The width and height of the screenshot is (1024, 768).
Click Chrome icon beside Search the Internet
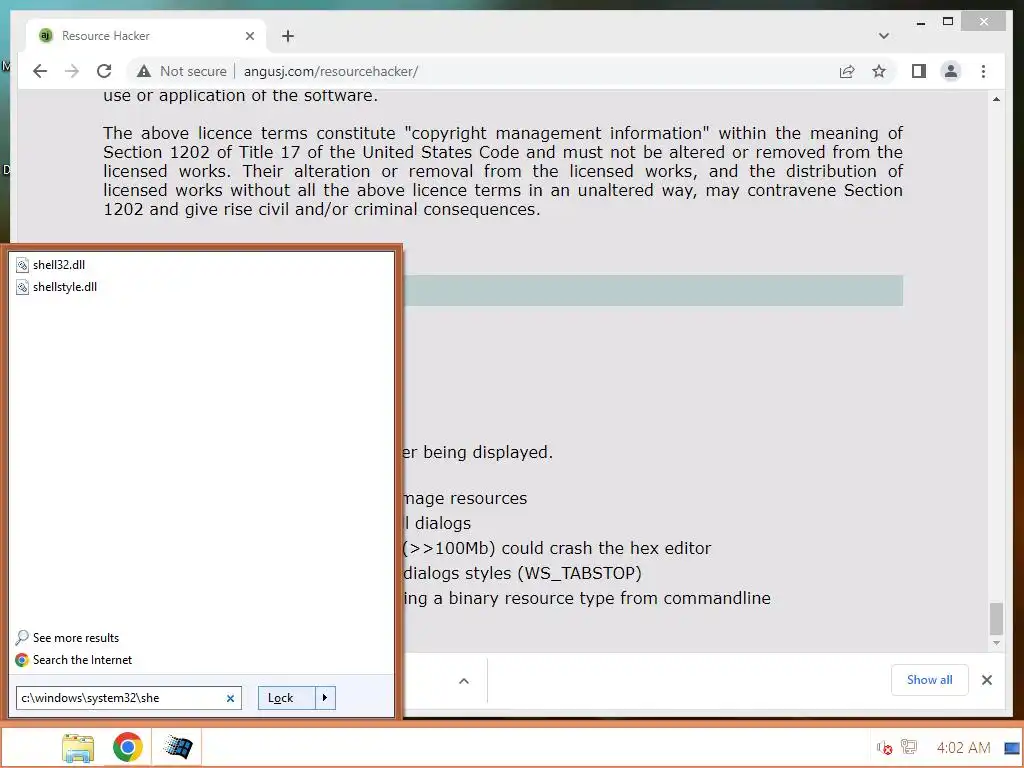coord(22,660)
